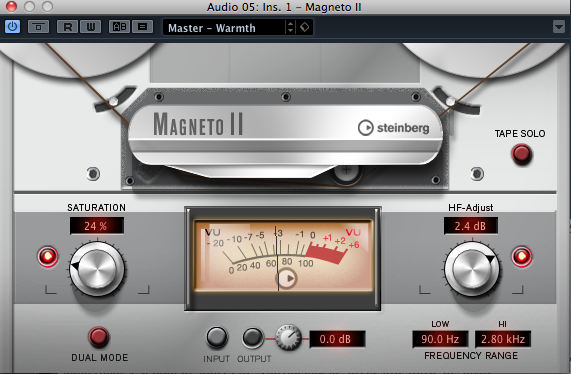
Task: Toggle the HF-Adjust on/off red LED button
Action: tap(521, 257)
